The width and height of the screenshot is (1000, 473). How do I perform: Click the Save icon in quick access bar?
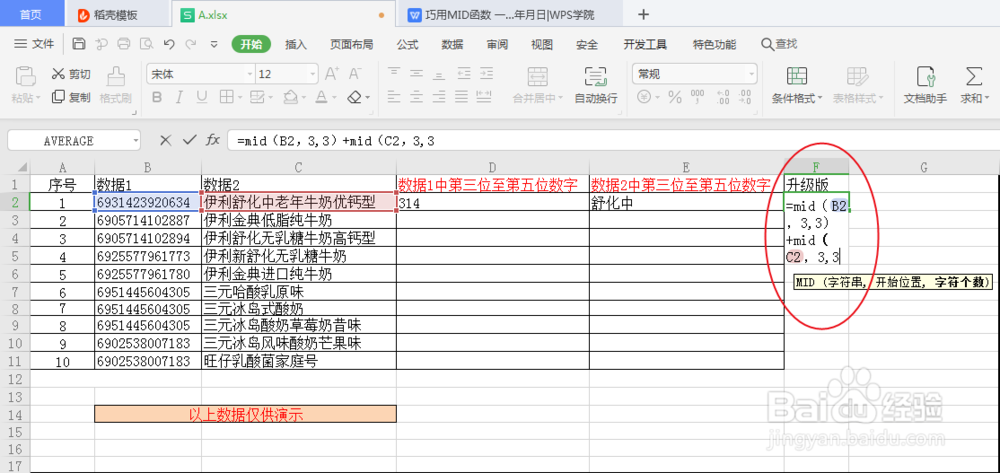79,44
